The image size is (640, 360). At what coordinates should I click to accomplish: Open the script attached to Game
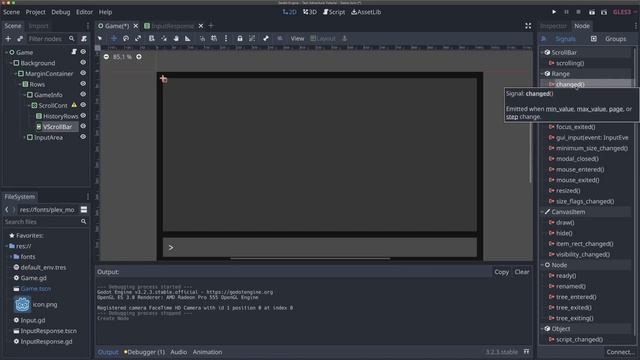74,52
